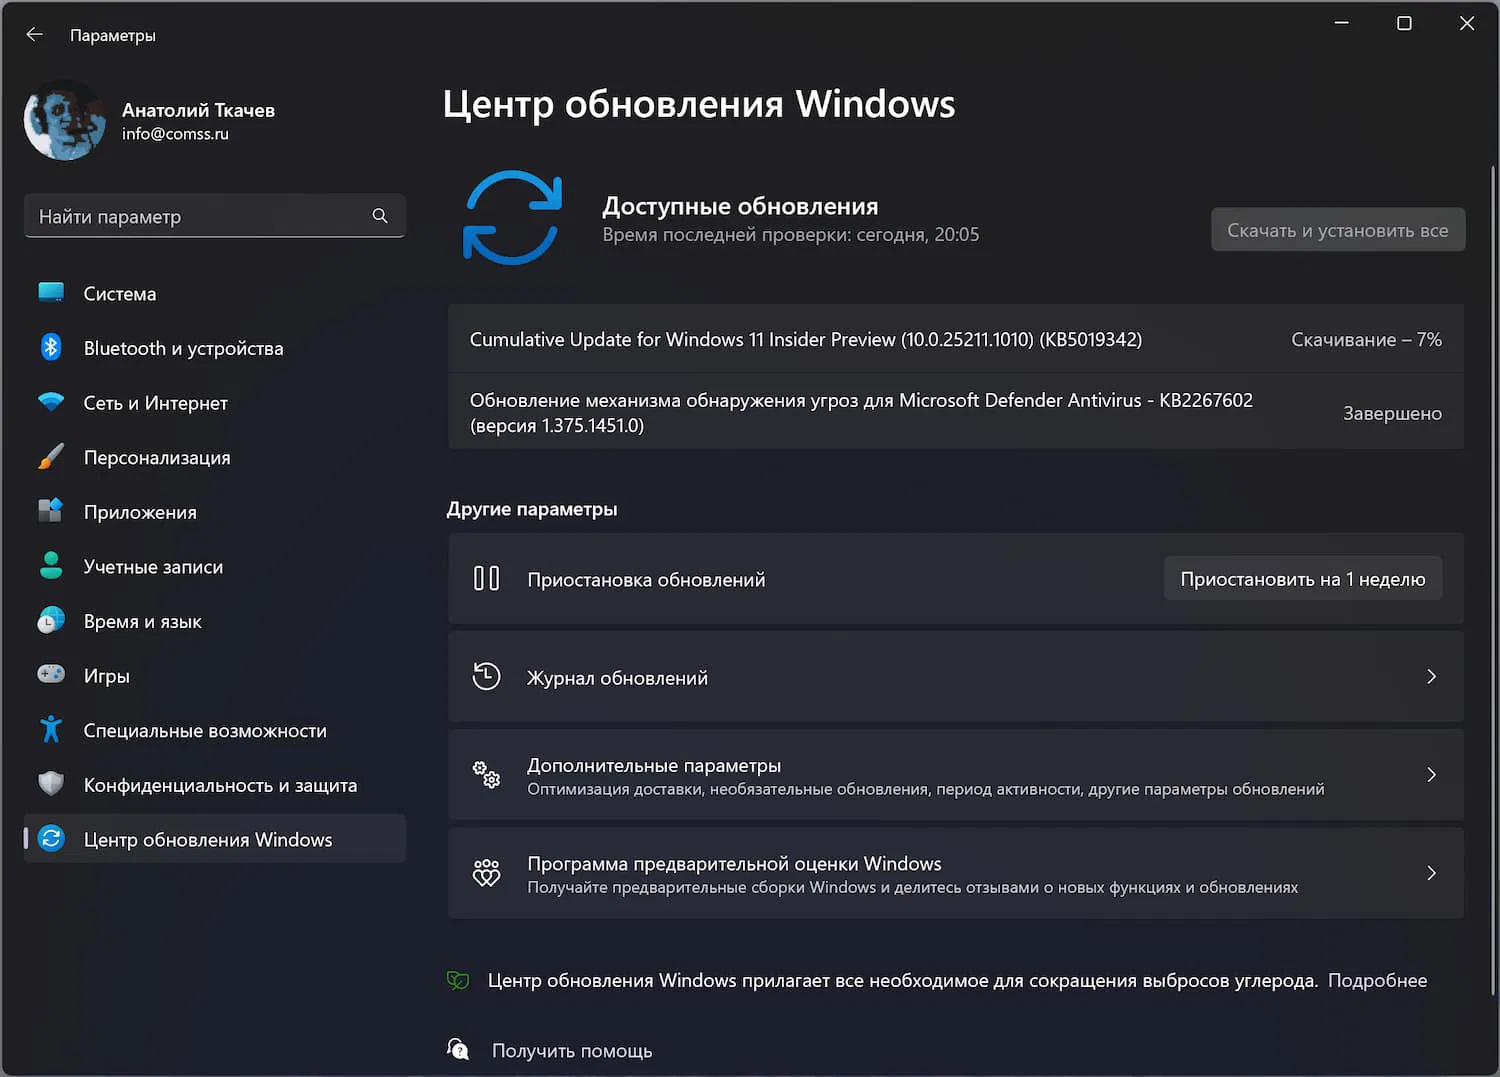
Task: Click the Приложения apps icon
Action: [51, 511]
